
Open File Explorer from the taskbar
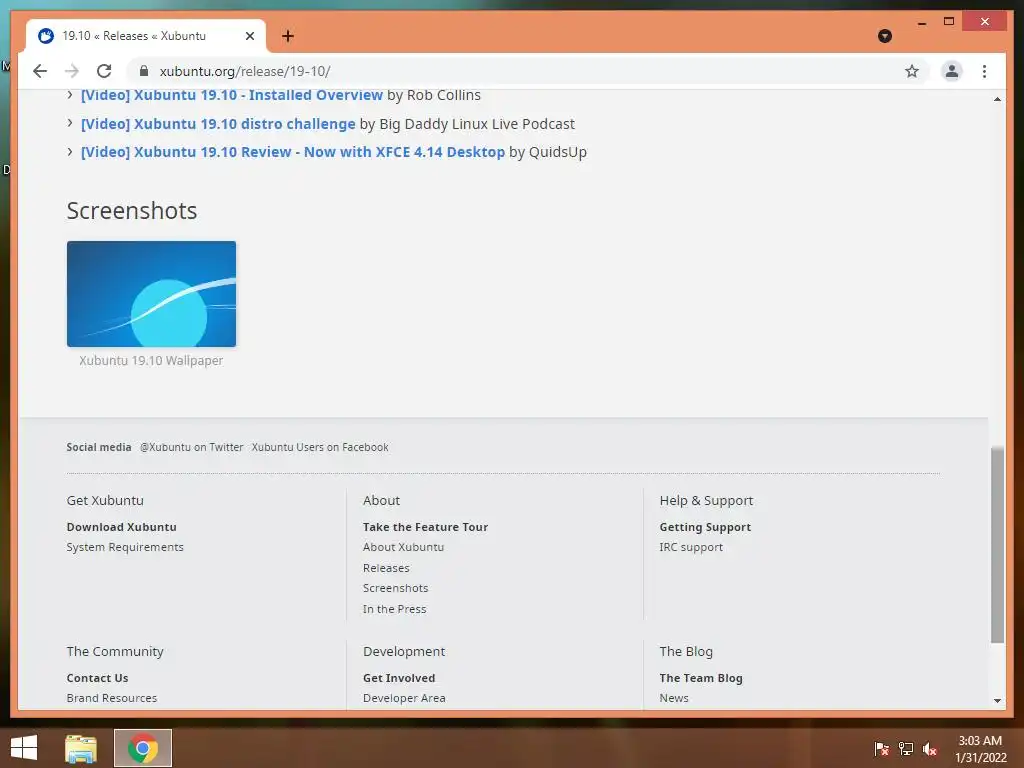81,748
